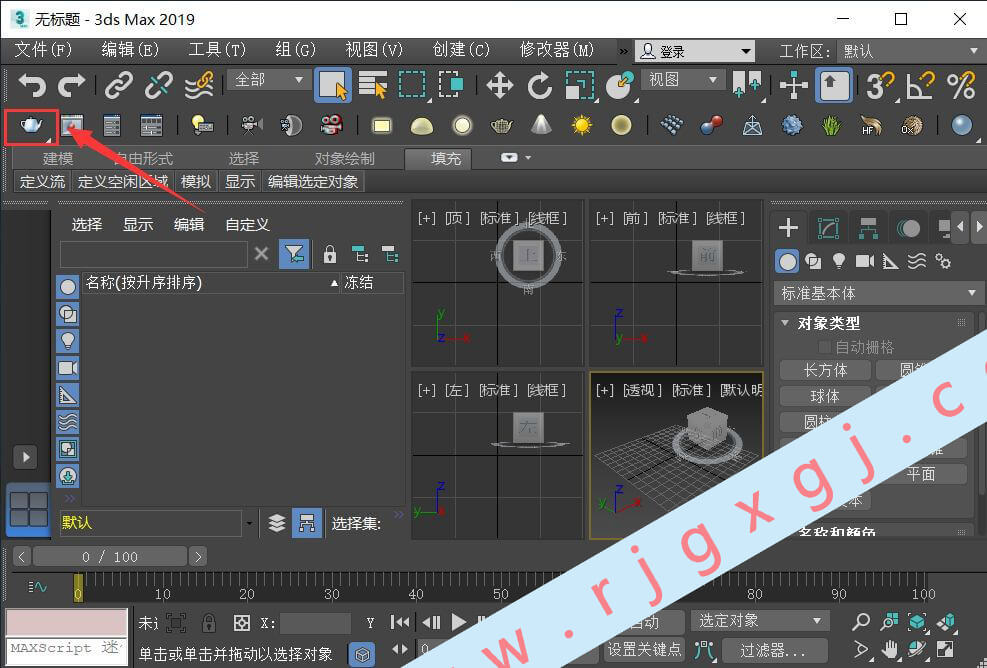Toggle geometry display filter in Scene Explorer
Image resolution: width=987 pixels, height=668 pixels.
coord(68,287)
